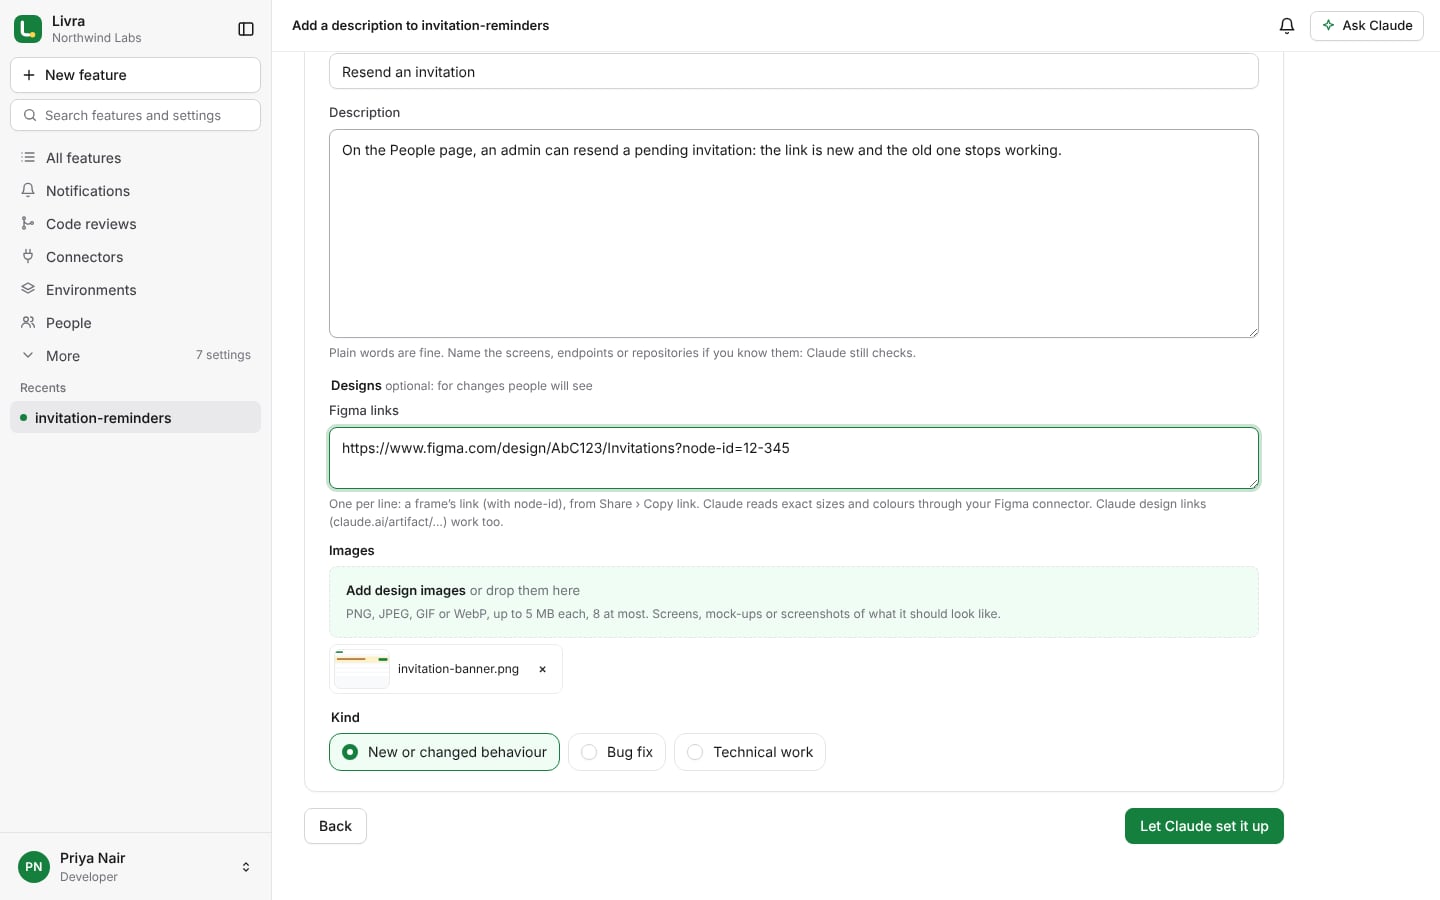Navigate to Code reviews
Screen dimensions: 1440x900
coord(135,224)
